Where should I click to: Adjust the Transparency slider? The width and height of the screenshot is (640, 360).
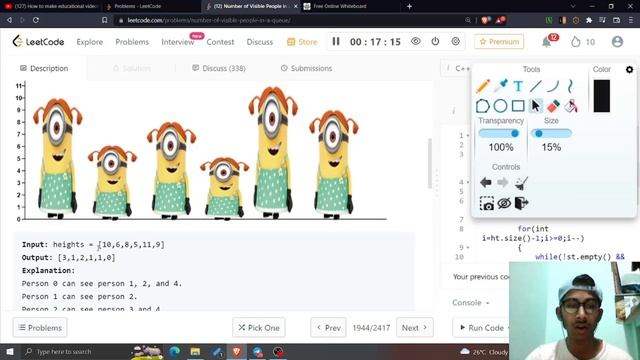point(499,133)
